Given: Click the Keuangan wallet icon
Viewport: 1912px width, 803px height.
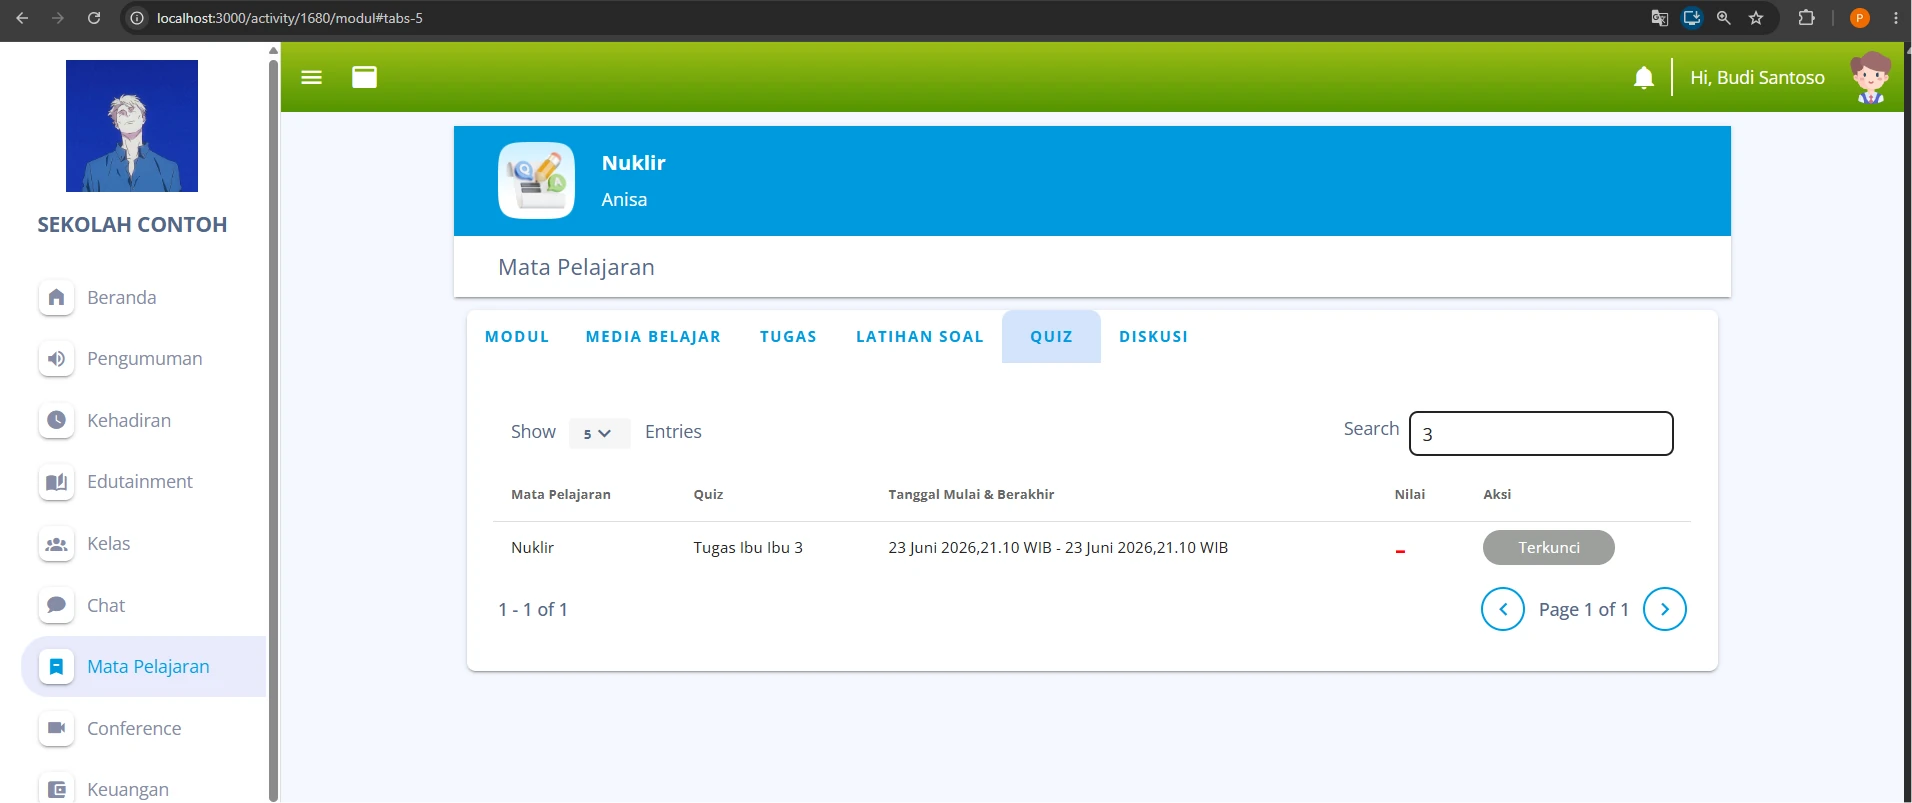Looking at the screenshot, I should tap(57, 789).
